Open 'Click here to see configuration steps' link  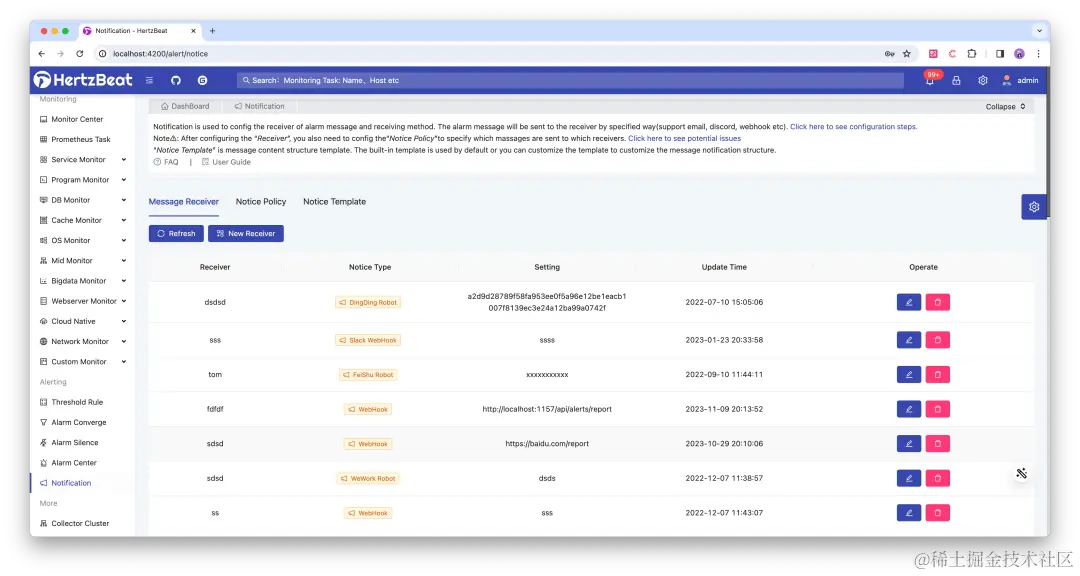853,127
